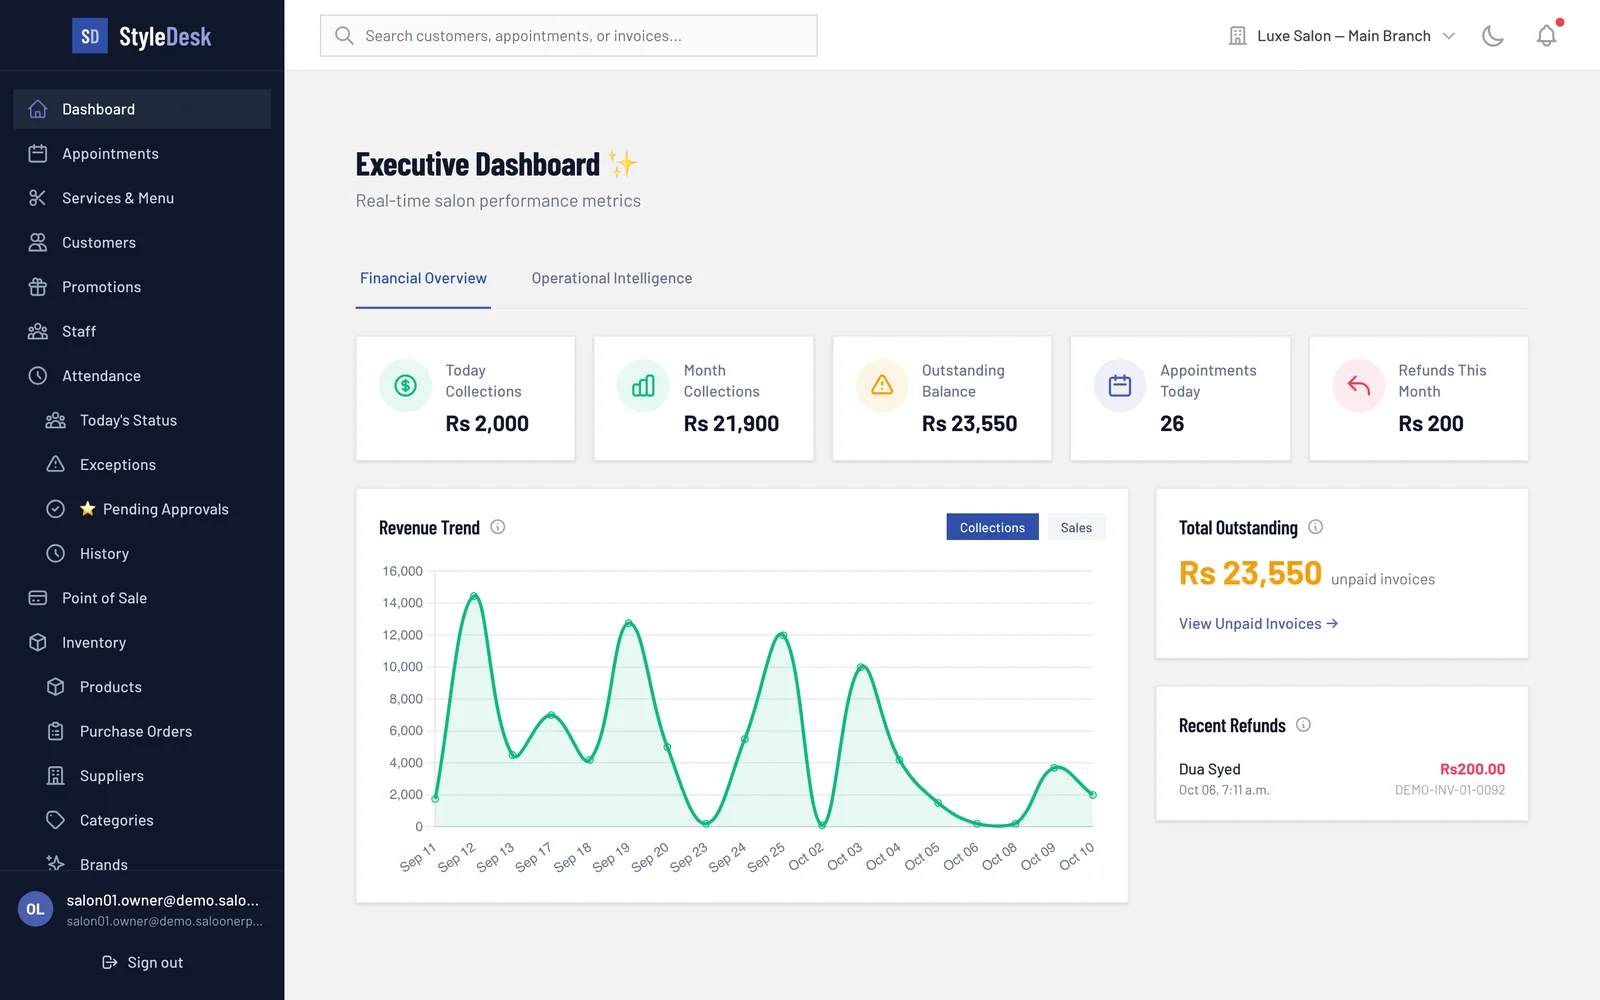Switch chart to Collections view

(992, 527)
